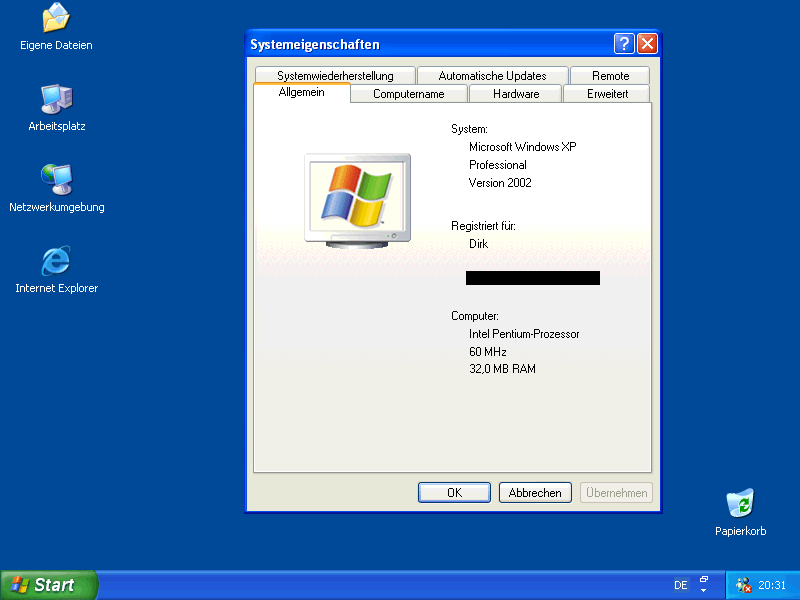
Task: Click the security alert tray icon
Action: [x=744, y=585]
